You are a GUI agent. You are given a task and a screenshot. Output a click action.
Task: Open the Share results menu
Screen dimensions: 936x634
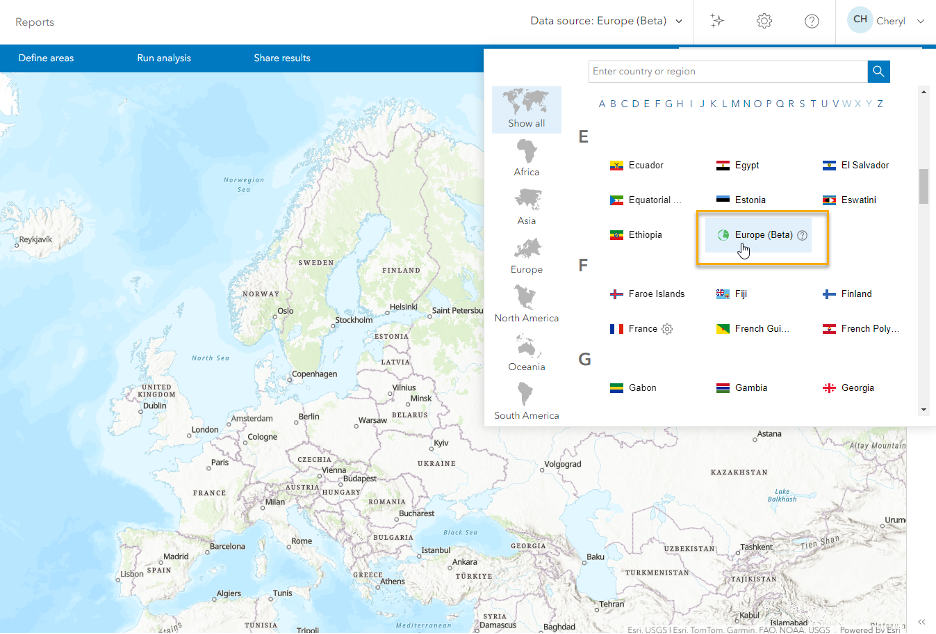[x=282, y=58]
